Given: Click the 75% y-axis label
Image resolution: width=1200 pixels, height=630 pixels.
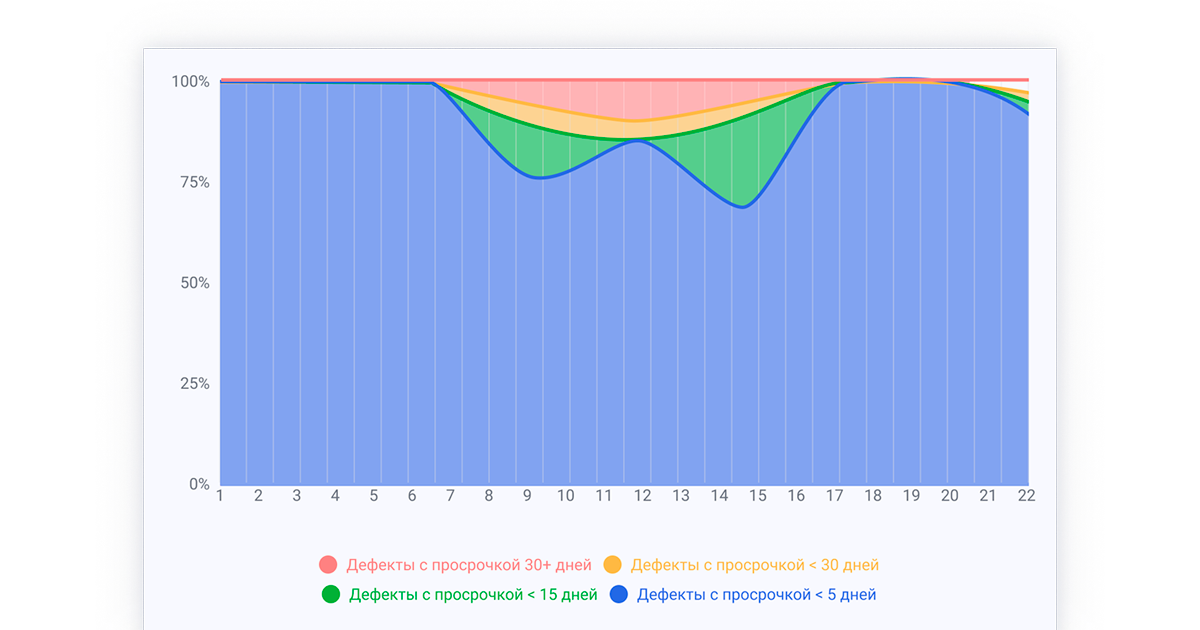Looking at the screenshot, I should [x=193, y=182].
